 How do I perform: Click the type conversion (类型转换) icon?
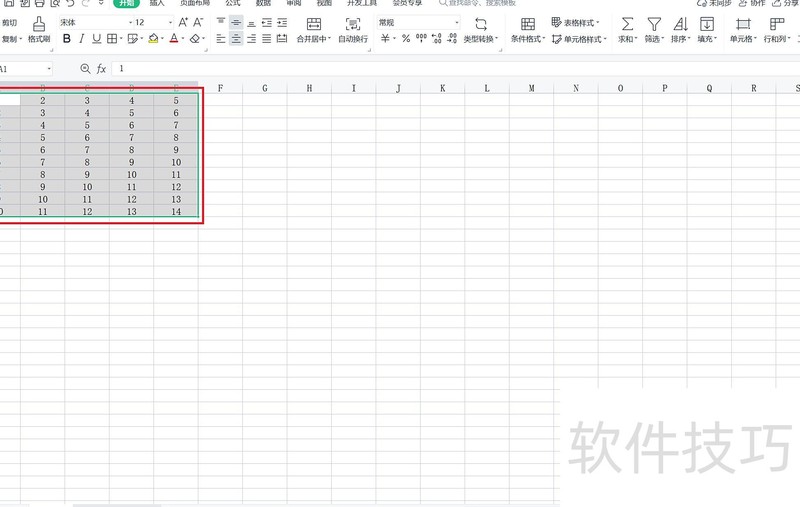(x=481, y=24)
